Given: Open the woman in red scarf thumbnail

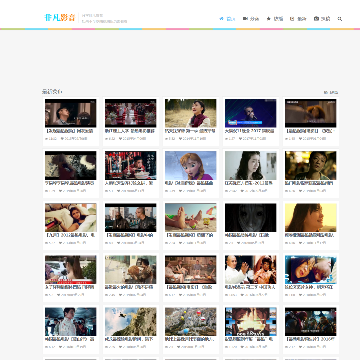Looking at the screenshot, I should click(191, 113).
